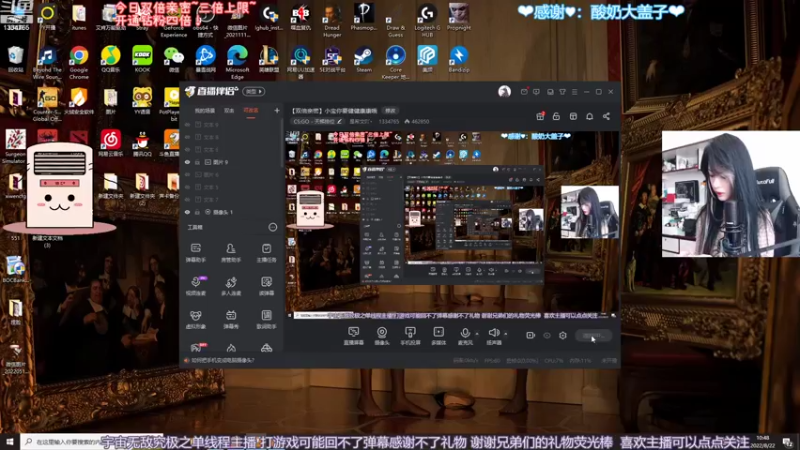This screenshot has height=450, width=800.
Task: Click the record video icon beside settings
Action: tap(531, 335)
